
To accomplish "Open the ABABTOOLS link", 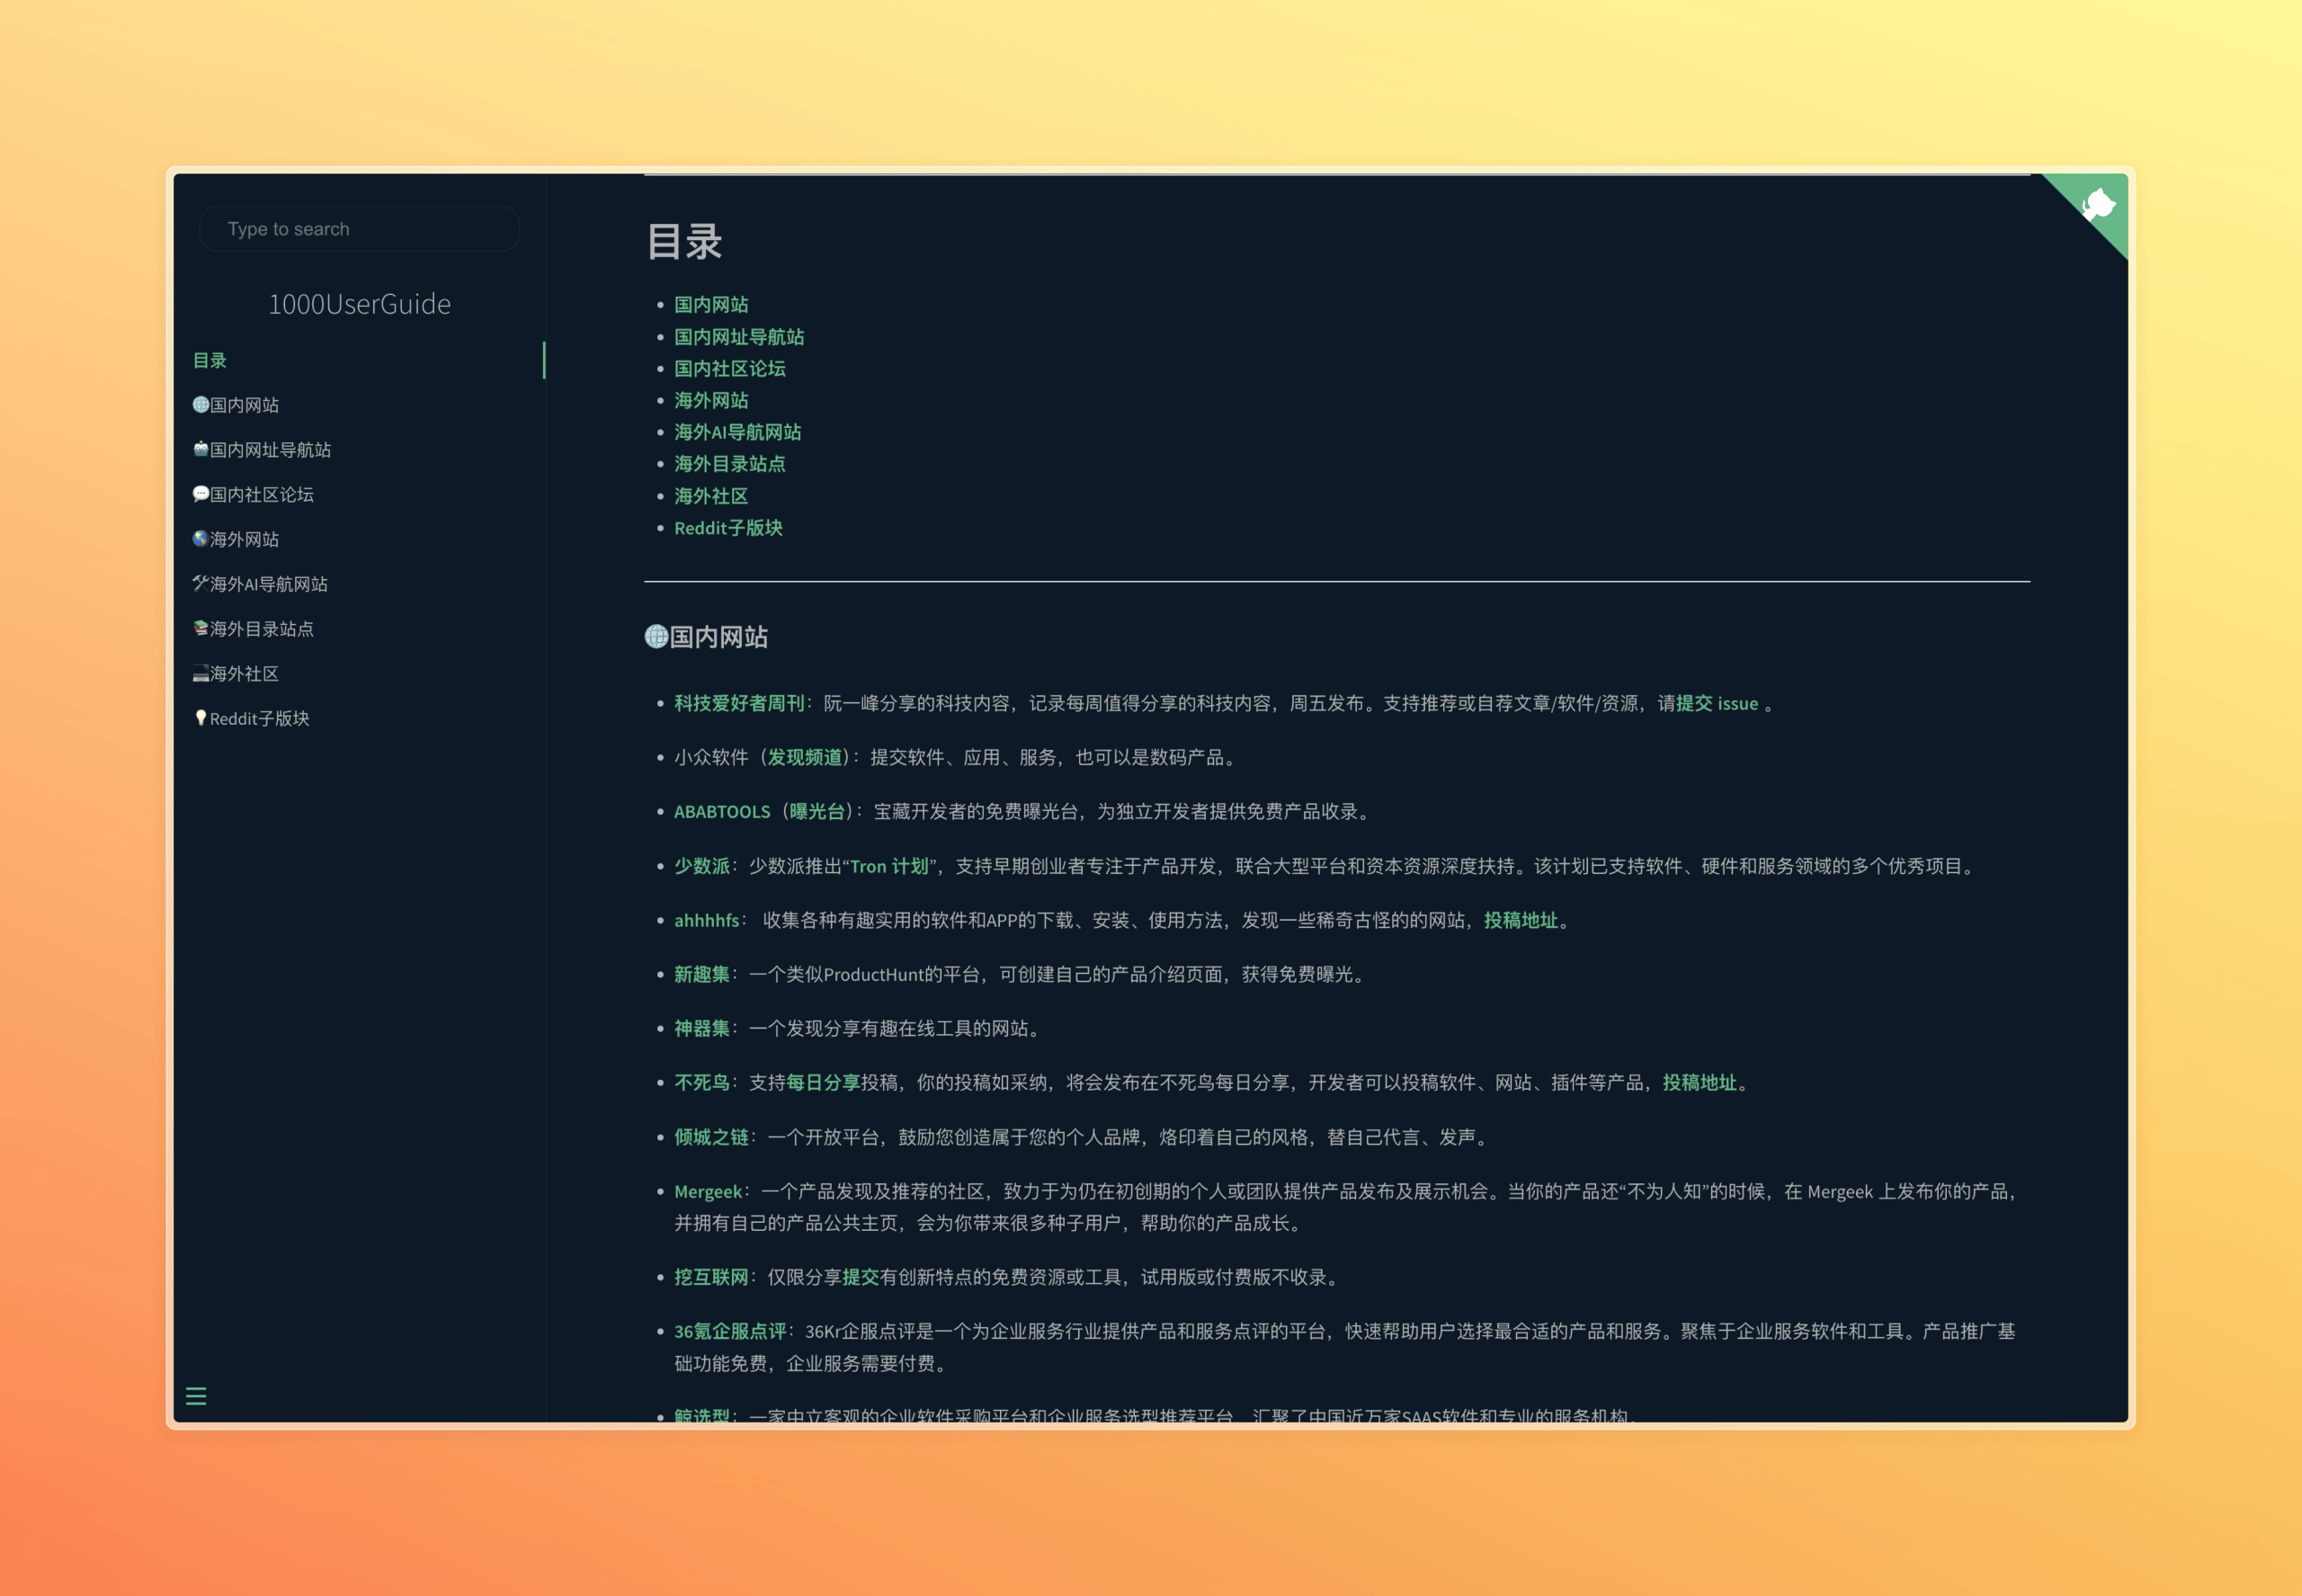I will [722, 812].
